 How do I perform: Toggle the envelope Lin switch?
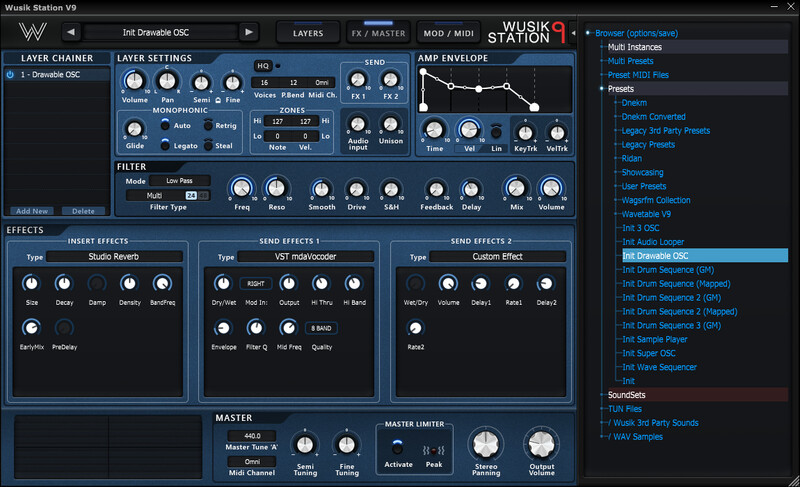(496, 132)
